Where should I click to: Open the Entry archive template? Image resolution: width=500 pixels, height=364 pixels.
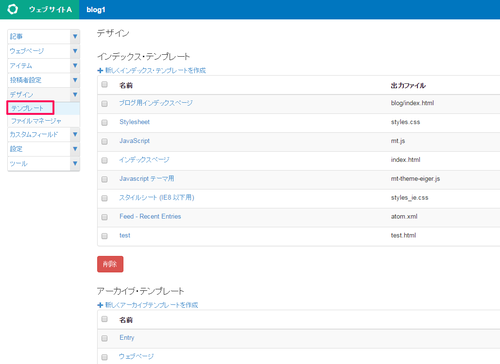pos(127,338)
